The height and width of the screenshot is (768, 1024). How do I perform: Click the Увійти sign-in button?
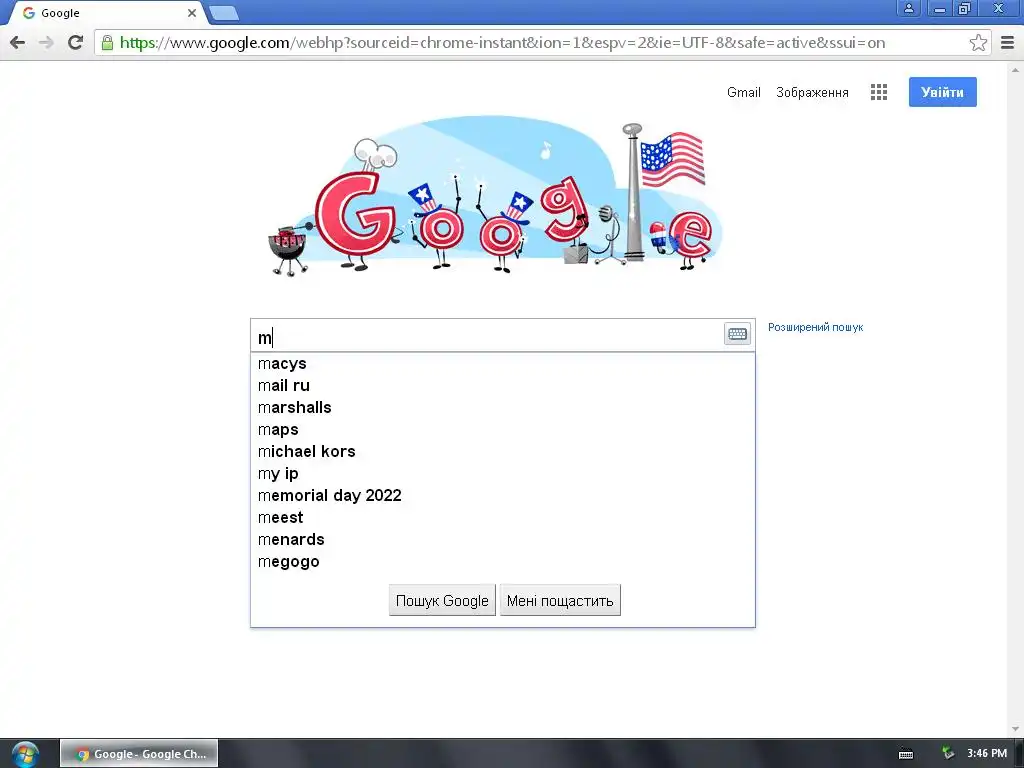coord(942,92)
